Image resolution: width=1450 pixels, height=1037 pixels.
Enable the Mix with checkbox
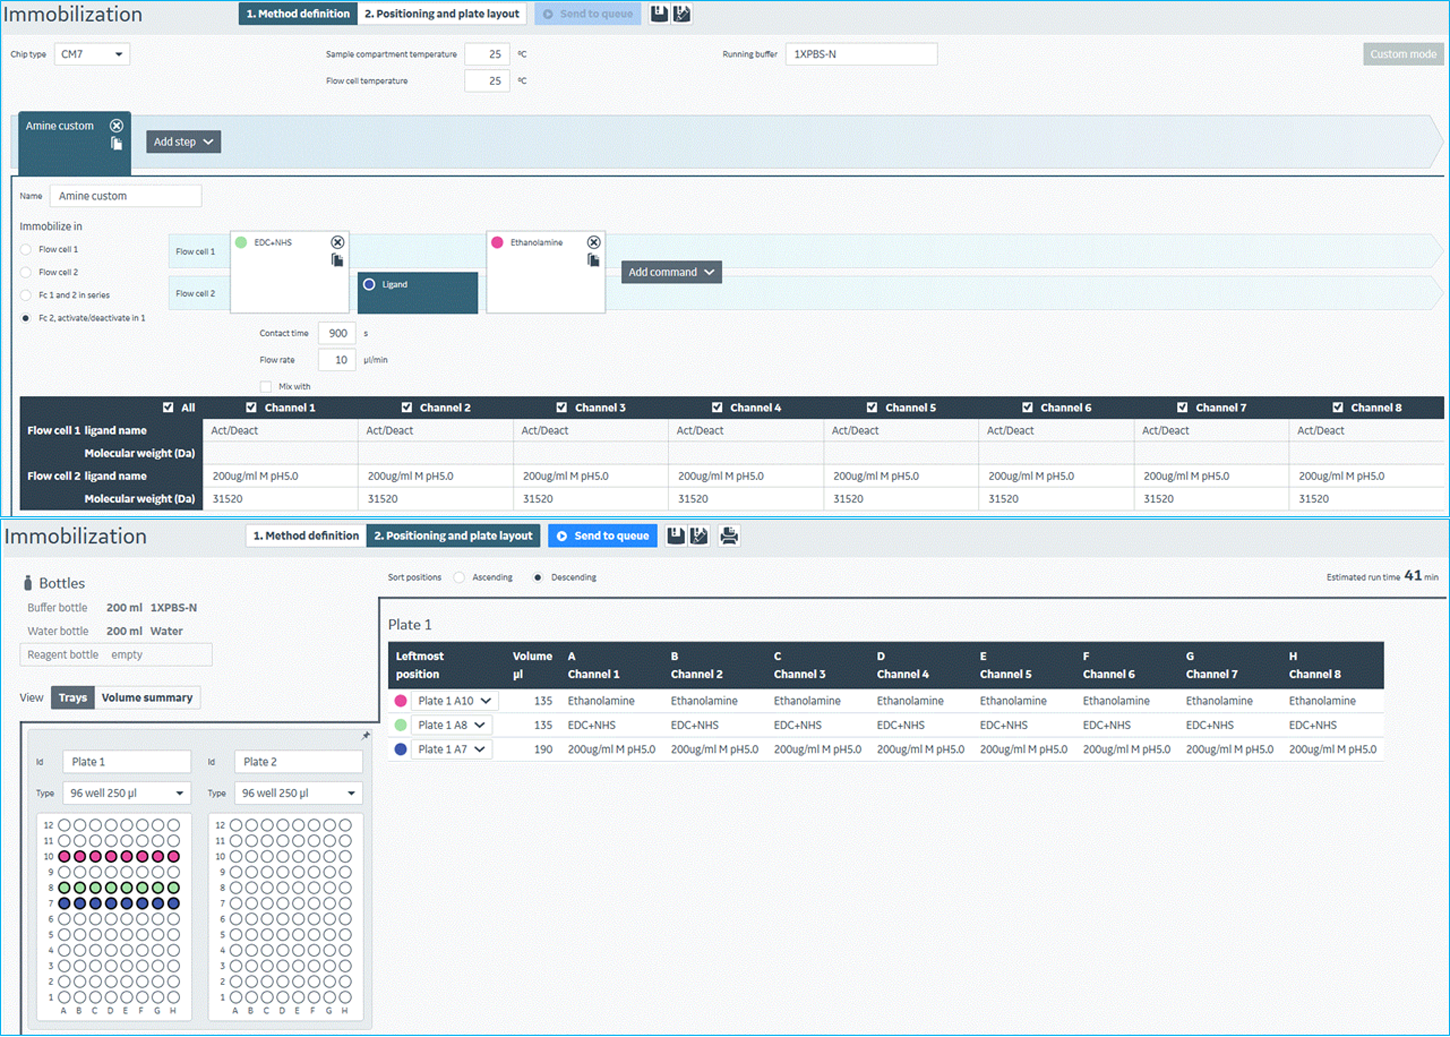coord(266,387)
